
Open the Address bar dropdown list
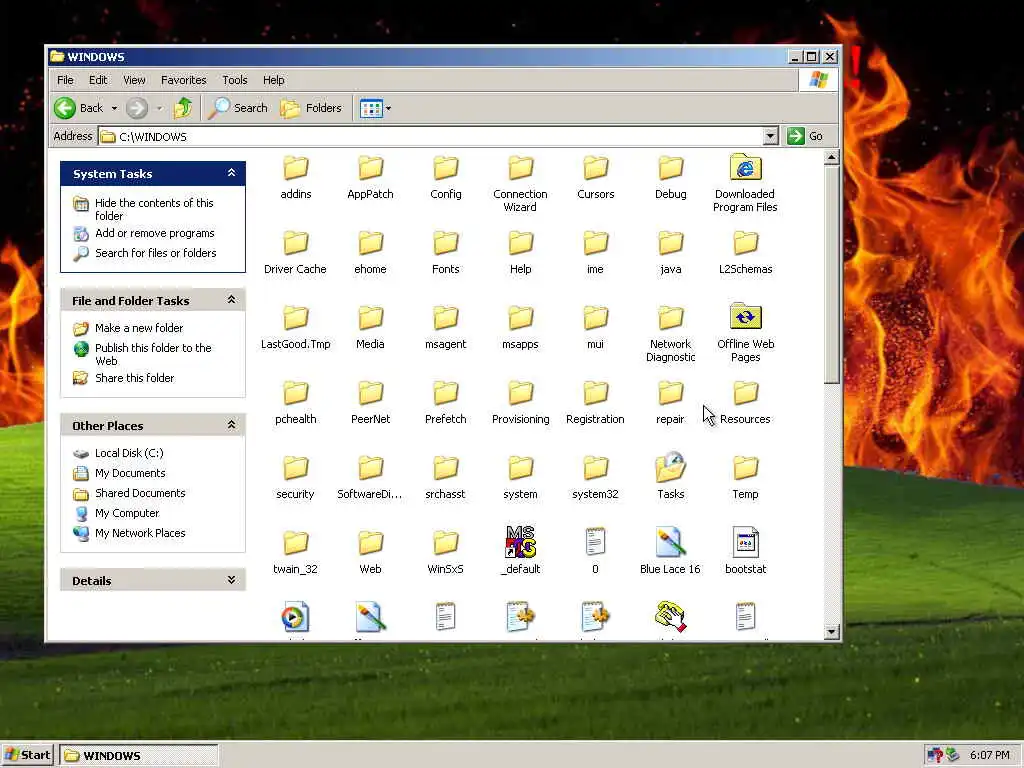click(x=771, y=136)
